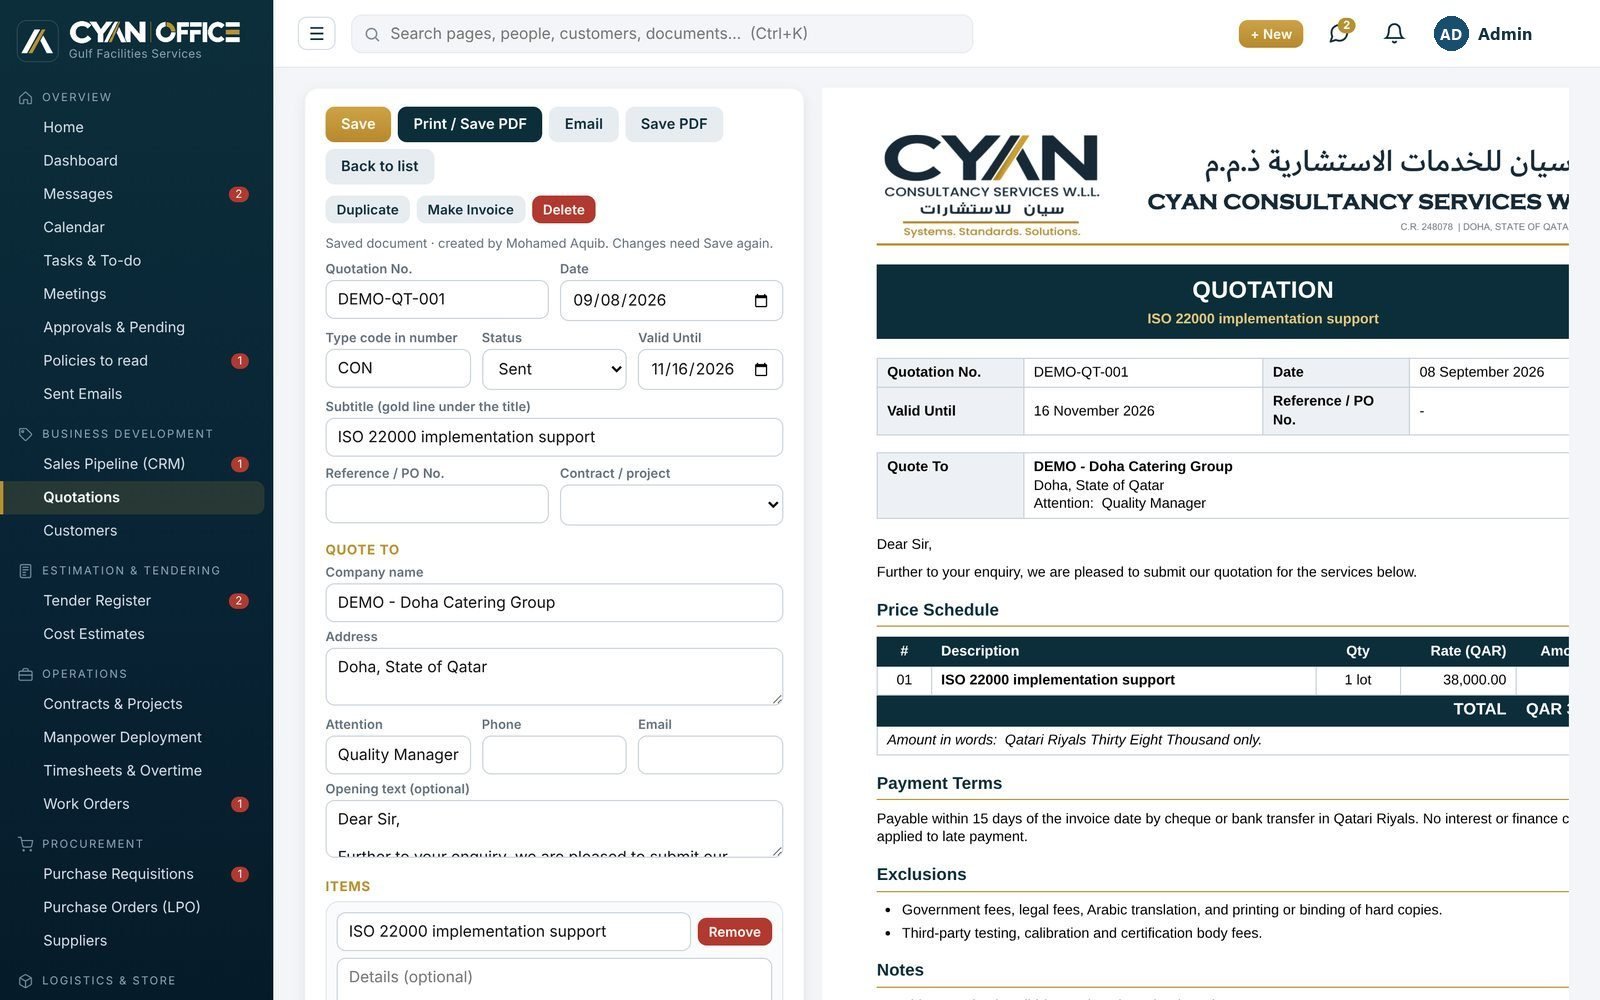
Task: Click the Reference / PO No. field
Action: coord(437,505)
